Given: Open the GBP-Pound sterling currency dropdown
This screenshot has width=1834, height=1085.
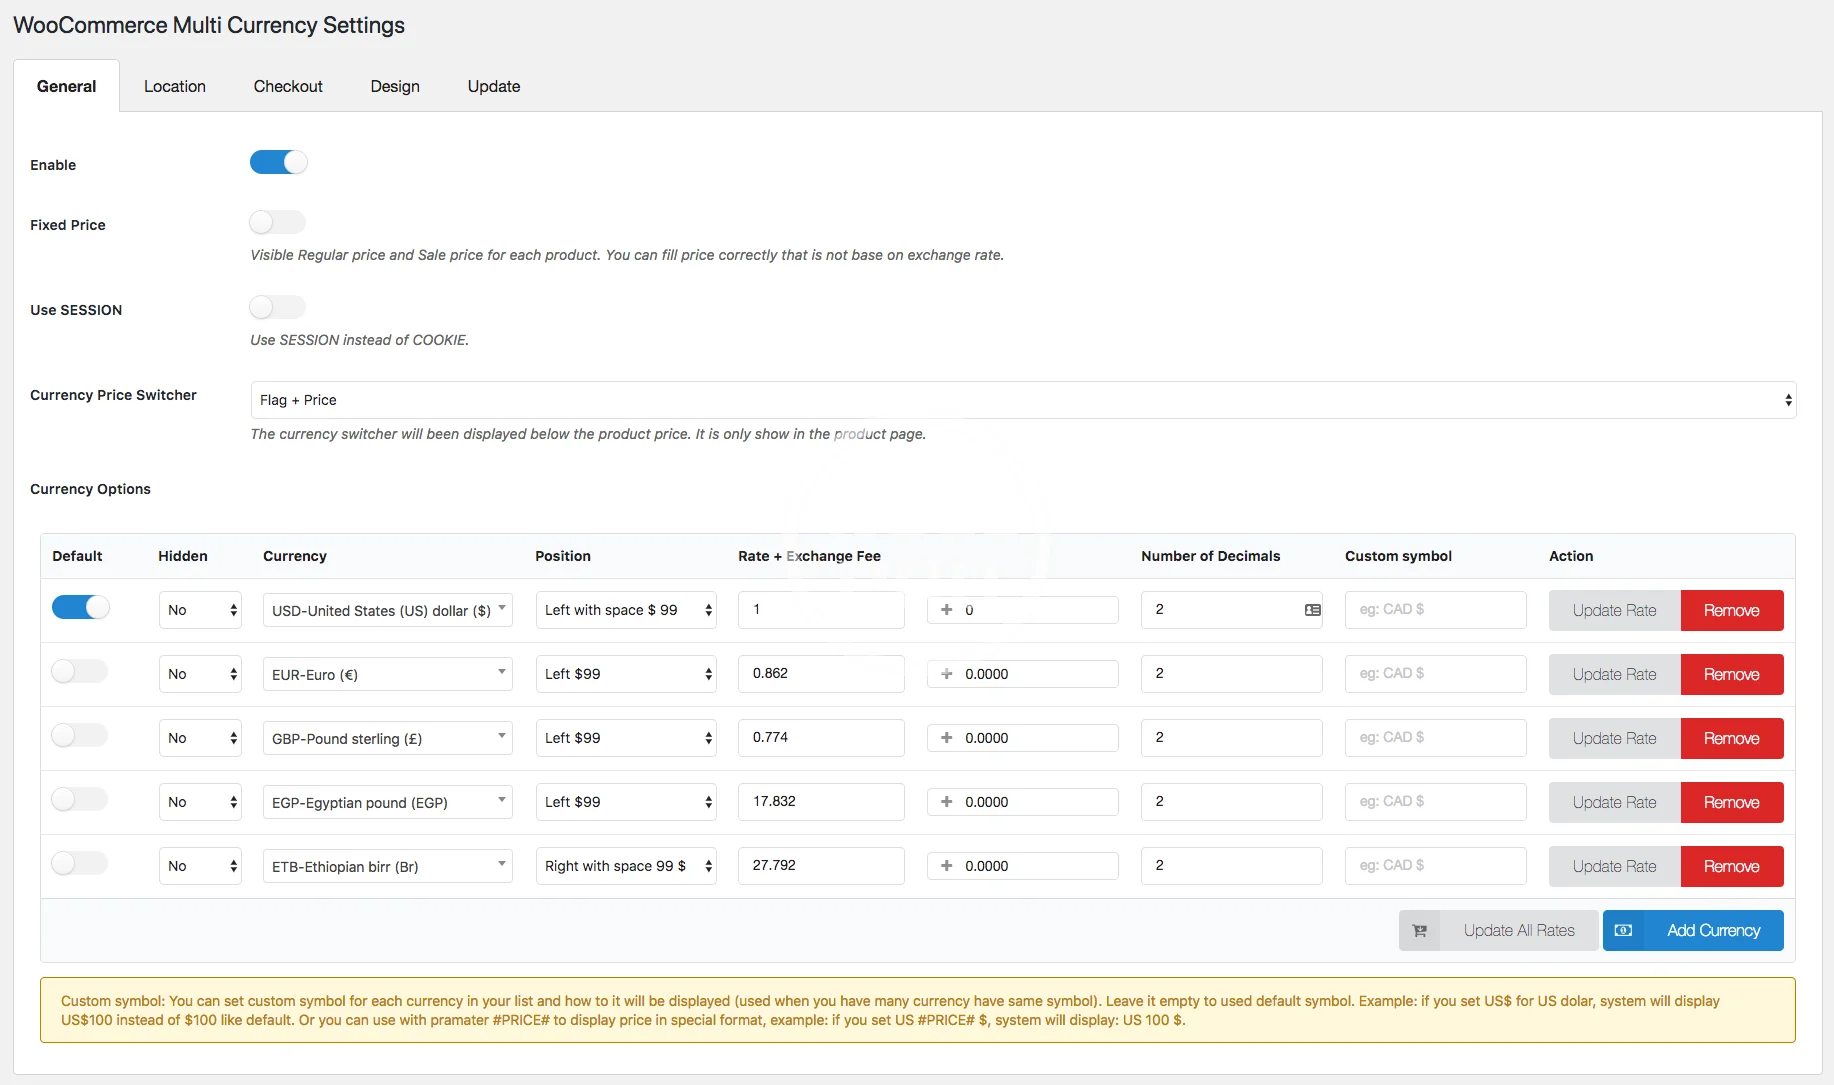Looking at the screenshot, I should click(387, 739).
